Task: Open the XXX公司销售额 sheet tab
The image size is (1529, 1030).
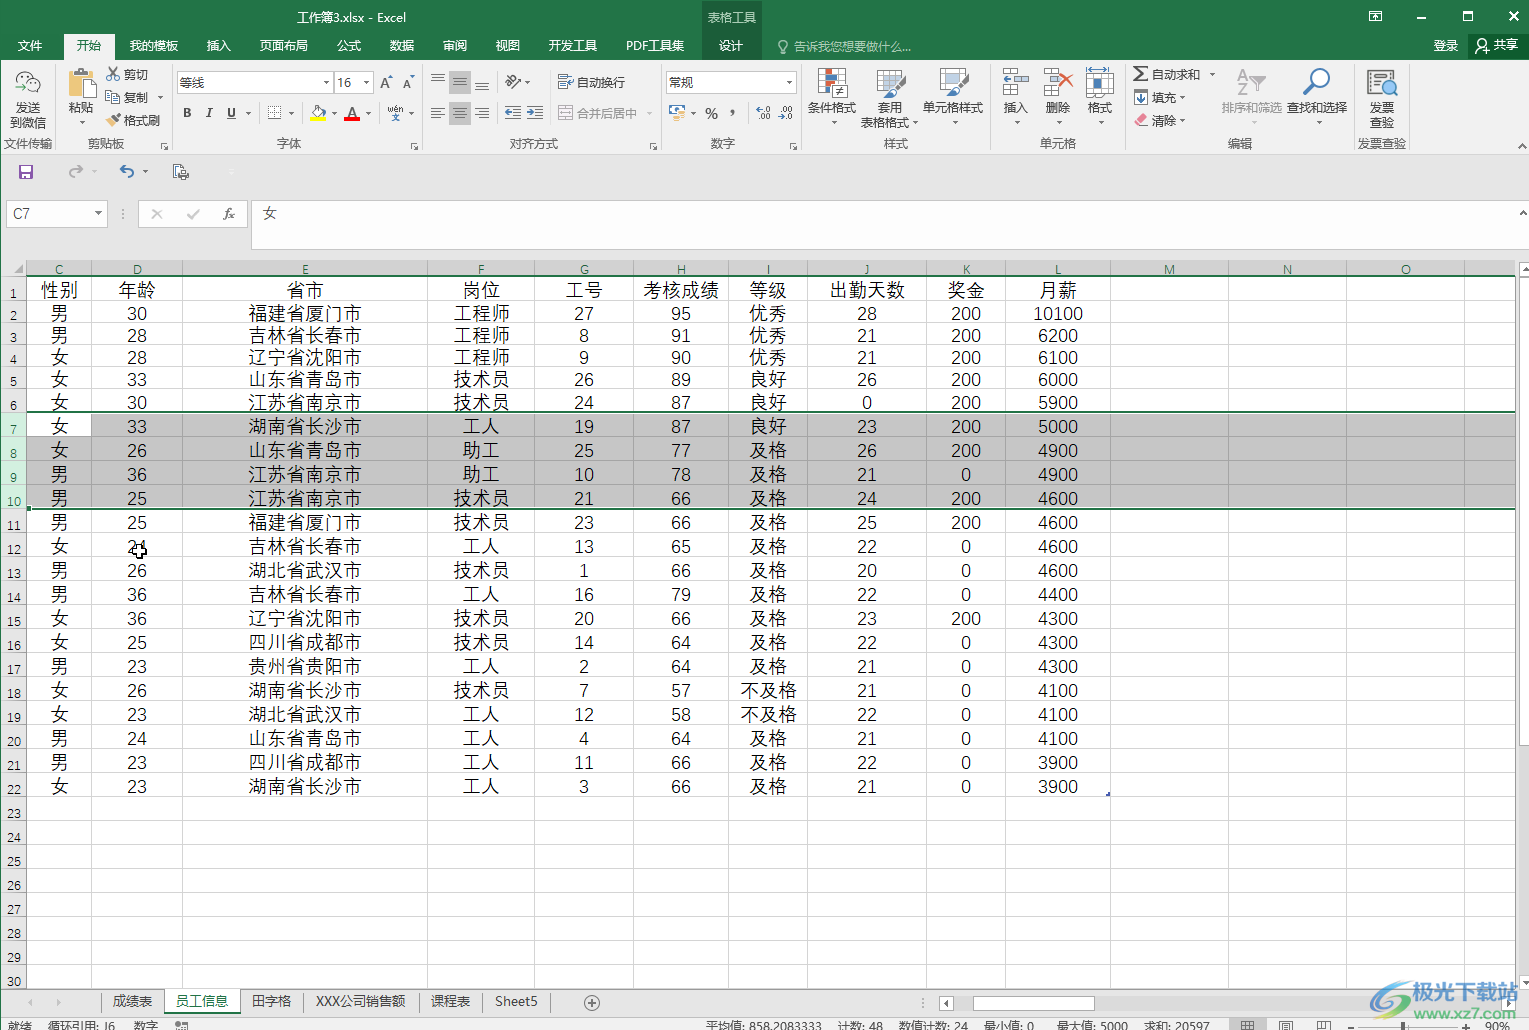Action: pos(361,1001)
